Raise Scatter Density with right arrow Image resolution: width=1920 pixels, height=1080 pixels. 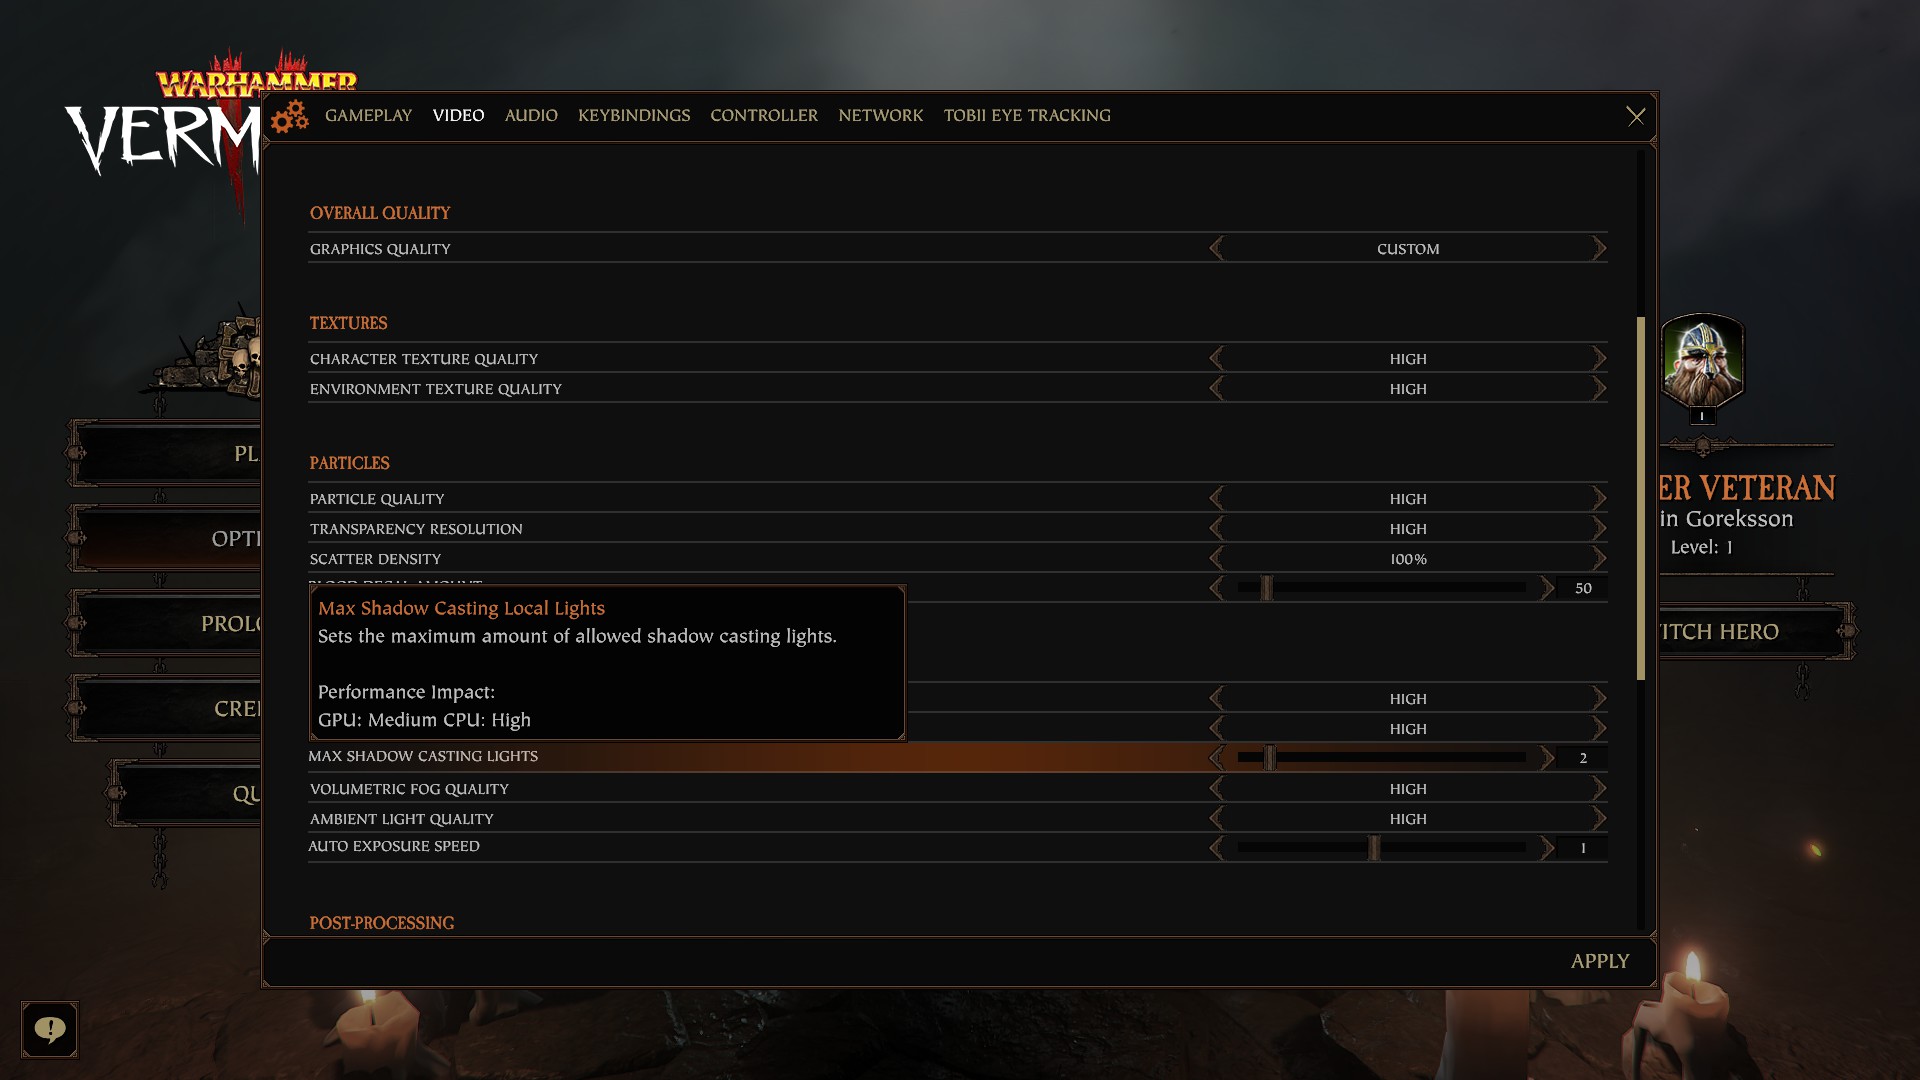1599,559
